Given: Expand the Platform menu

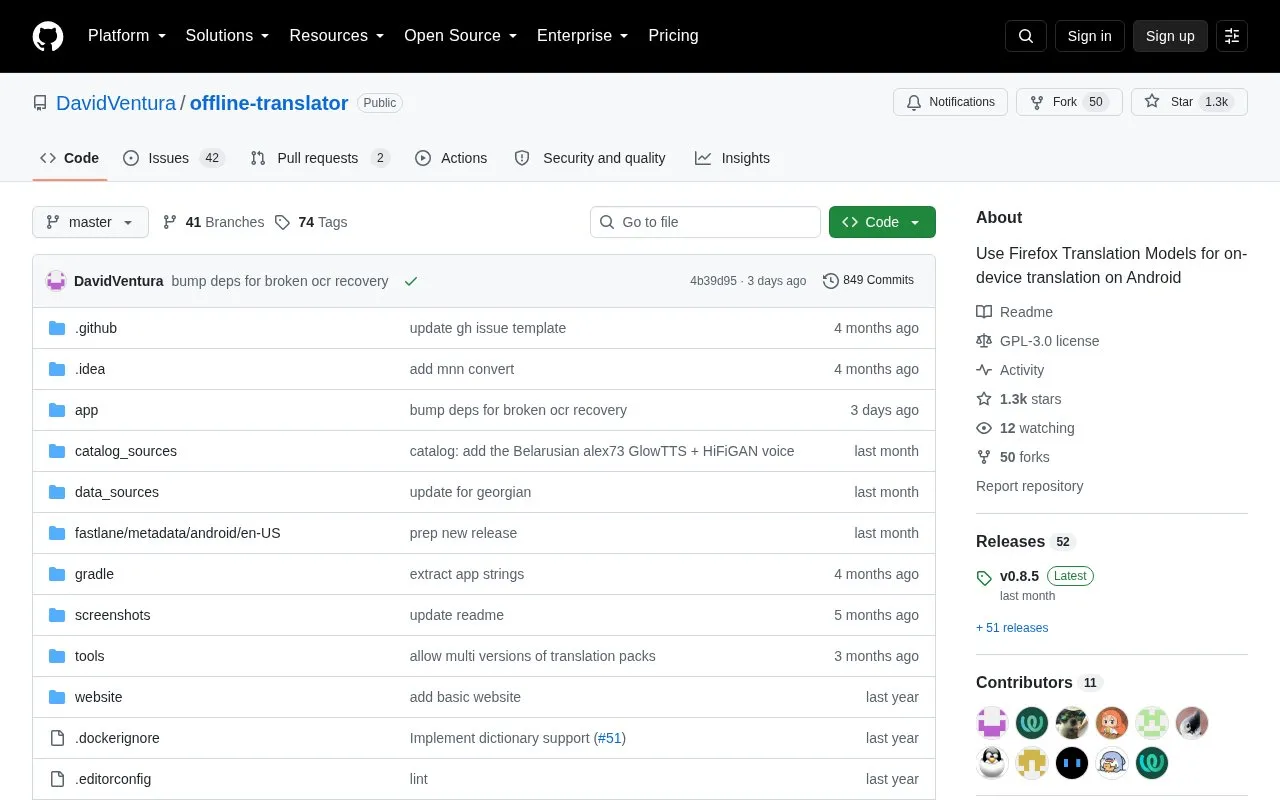Looking at the screenshot, I should 127,36.
